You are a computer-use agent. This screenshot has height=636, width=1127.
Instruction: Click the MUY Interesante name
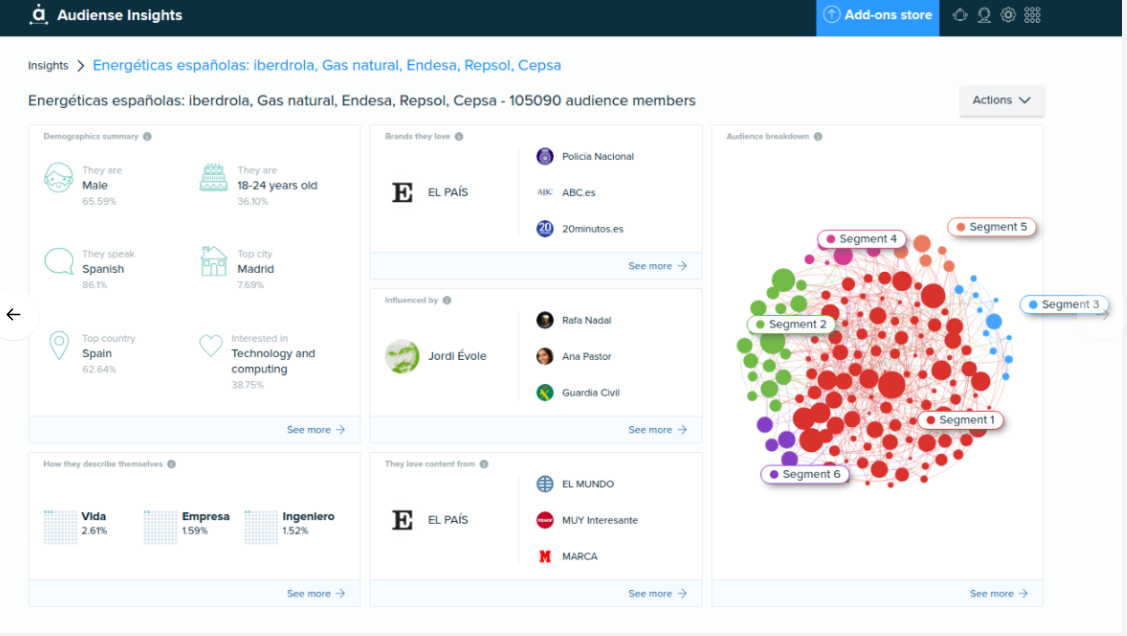(599, 520)
